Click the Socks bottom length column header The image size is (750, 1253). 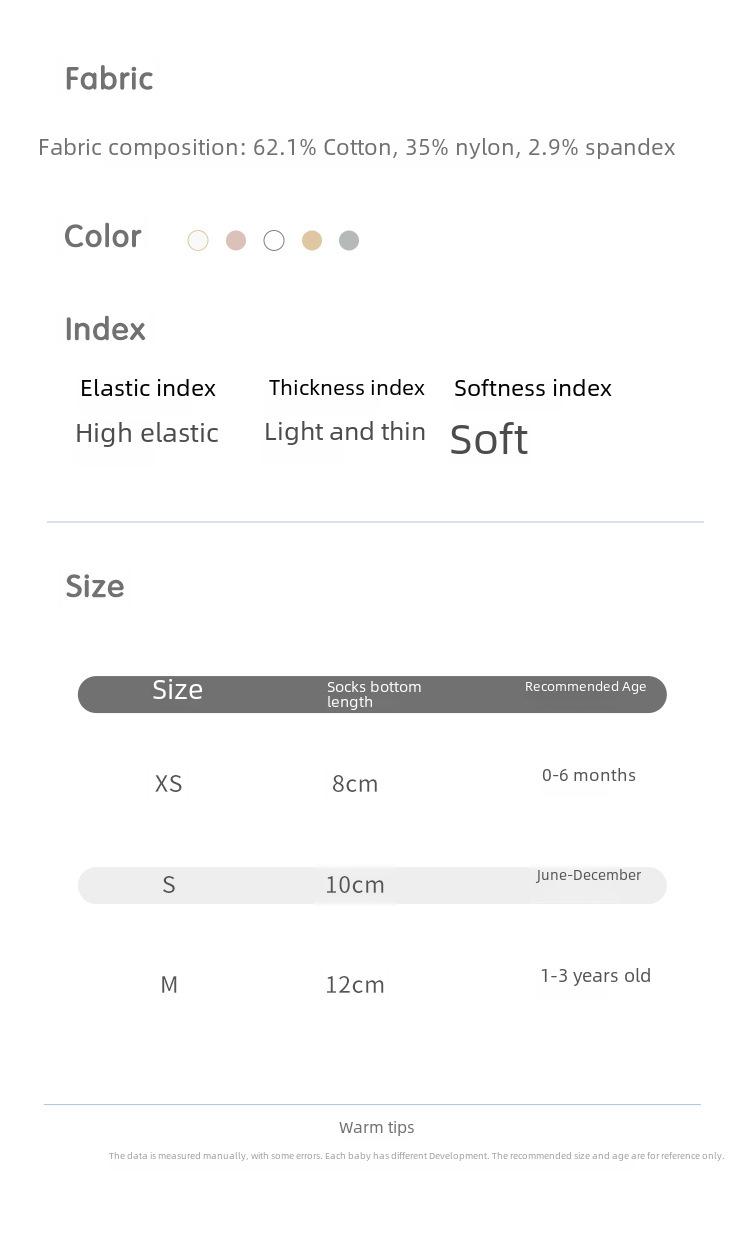point(374,694)
